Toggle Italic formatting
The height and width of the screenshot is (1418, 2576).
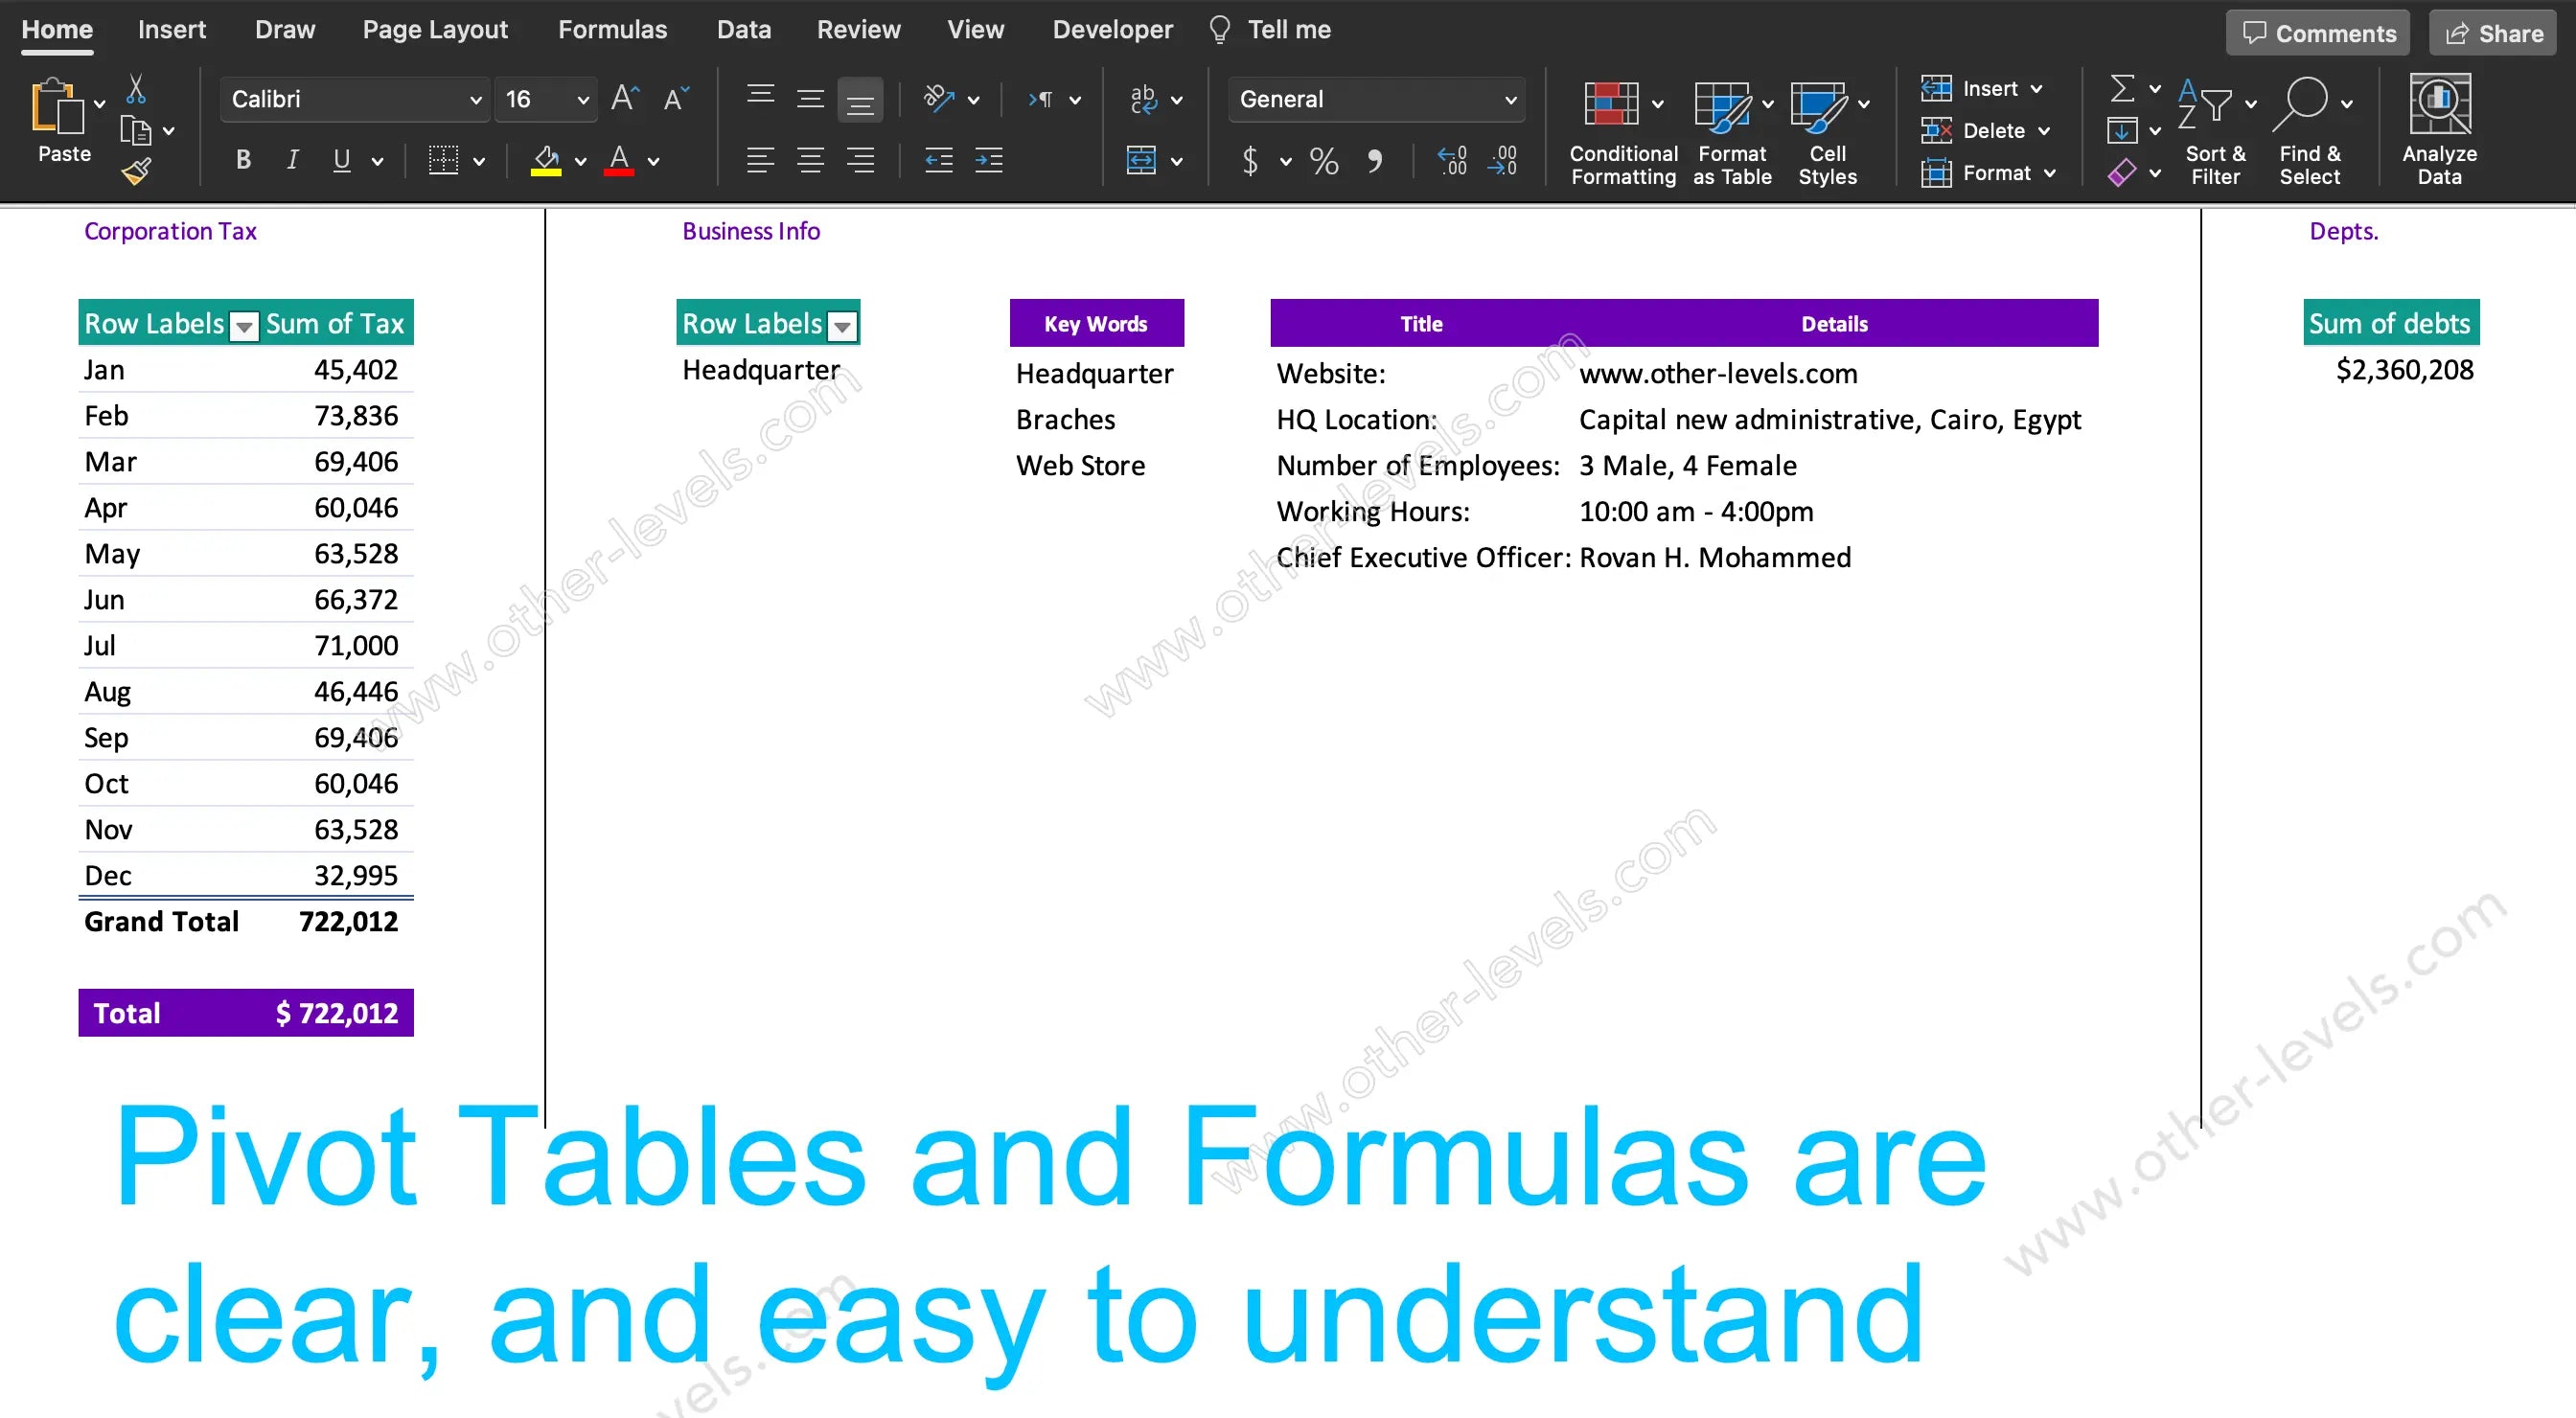tap(292, 160)
